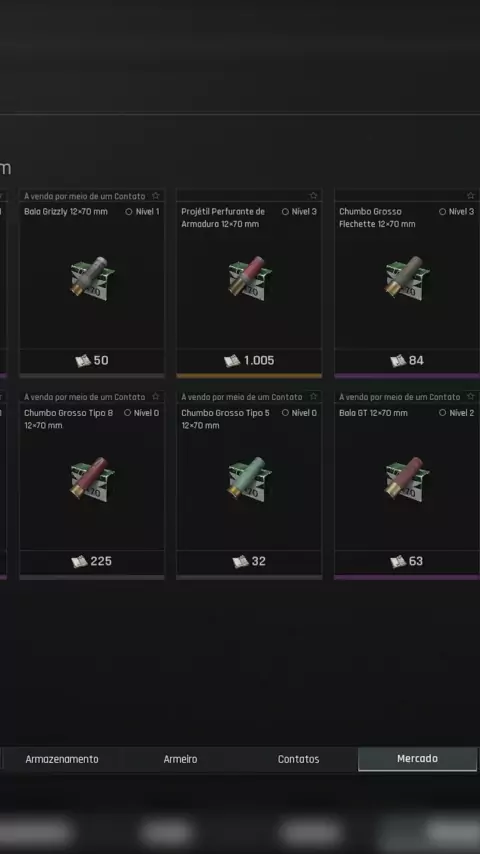Toggle the star on Chumbo Grosso Tipo 8
Screen dimensions: 480x854
156,396
